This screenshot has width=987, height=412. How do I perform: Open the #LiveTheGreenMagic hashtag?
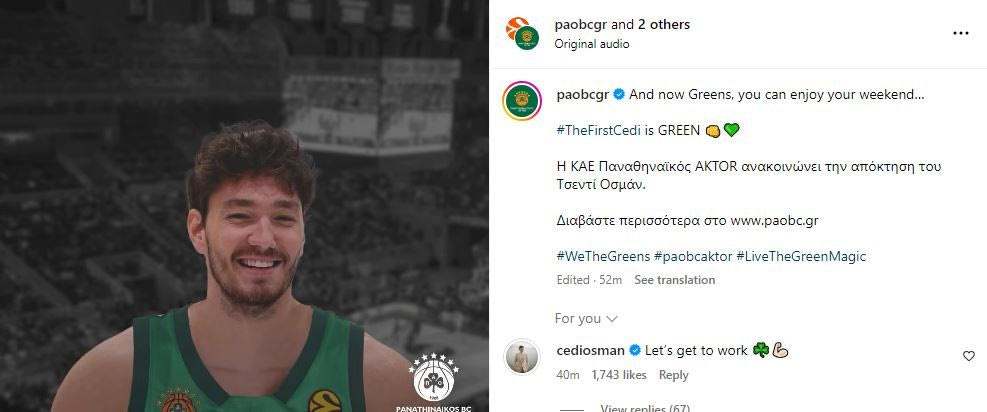801,256
